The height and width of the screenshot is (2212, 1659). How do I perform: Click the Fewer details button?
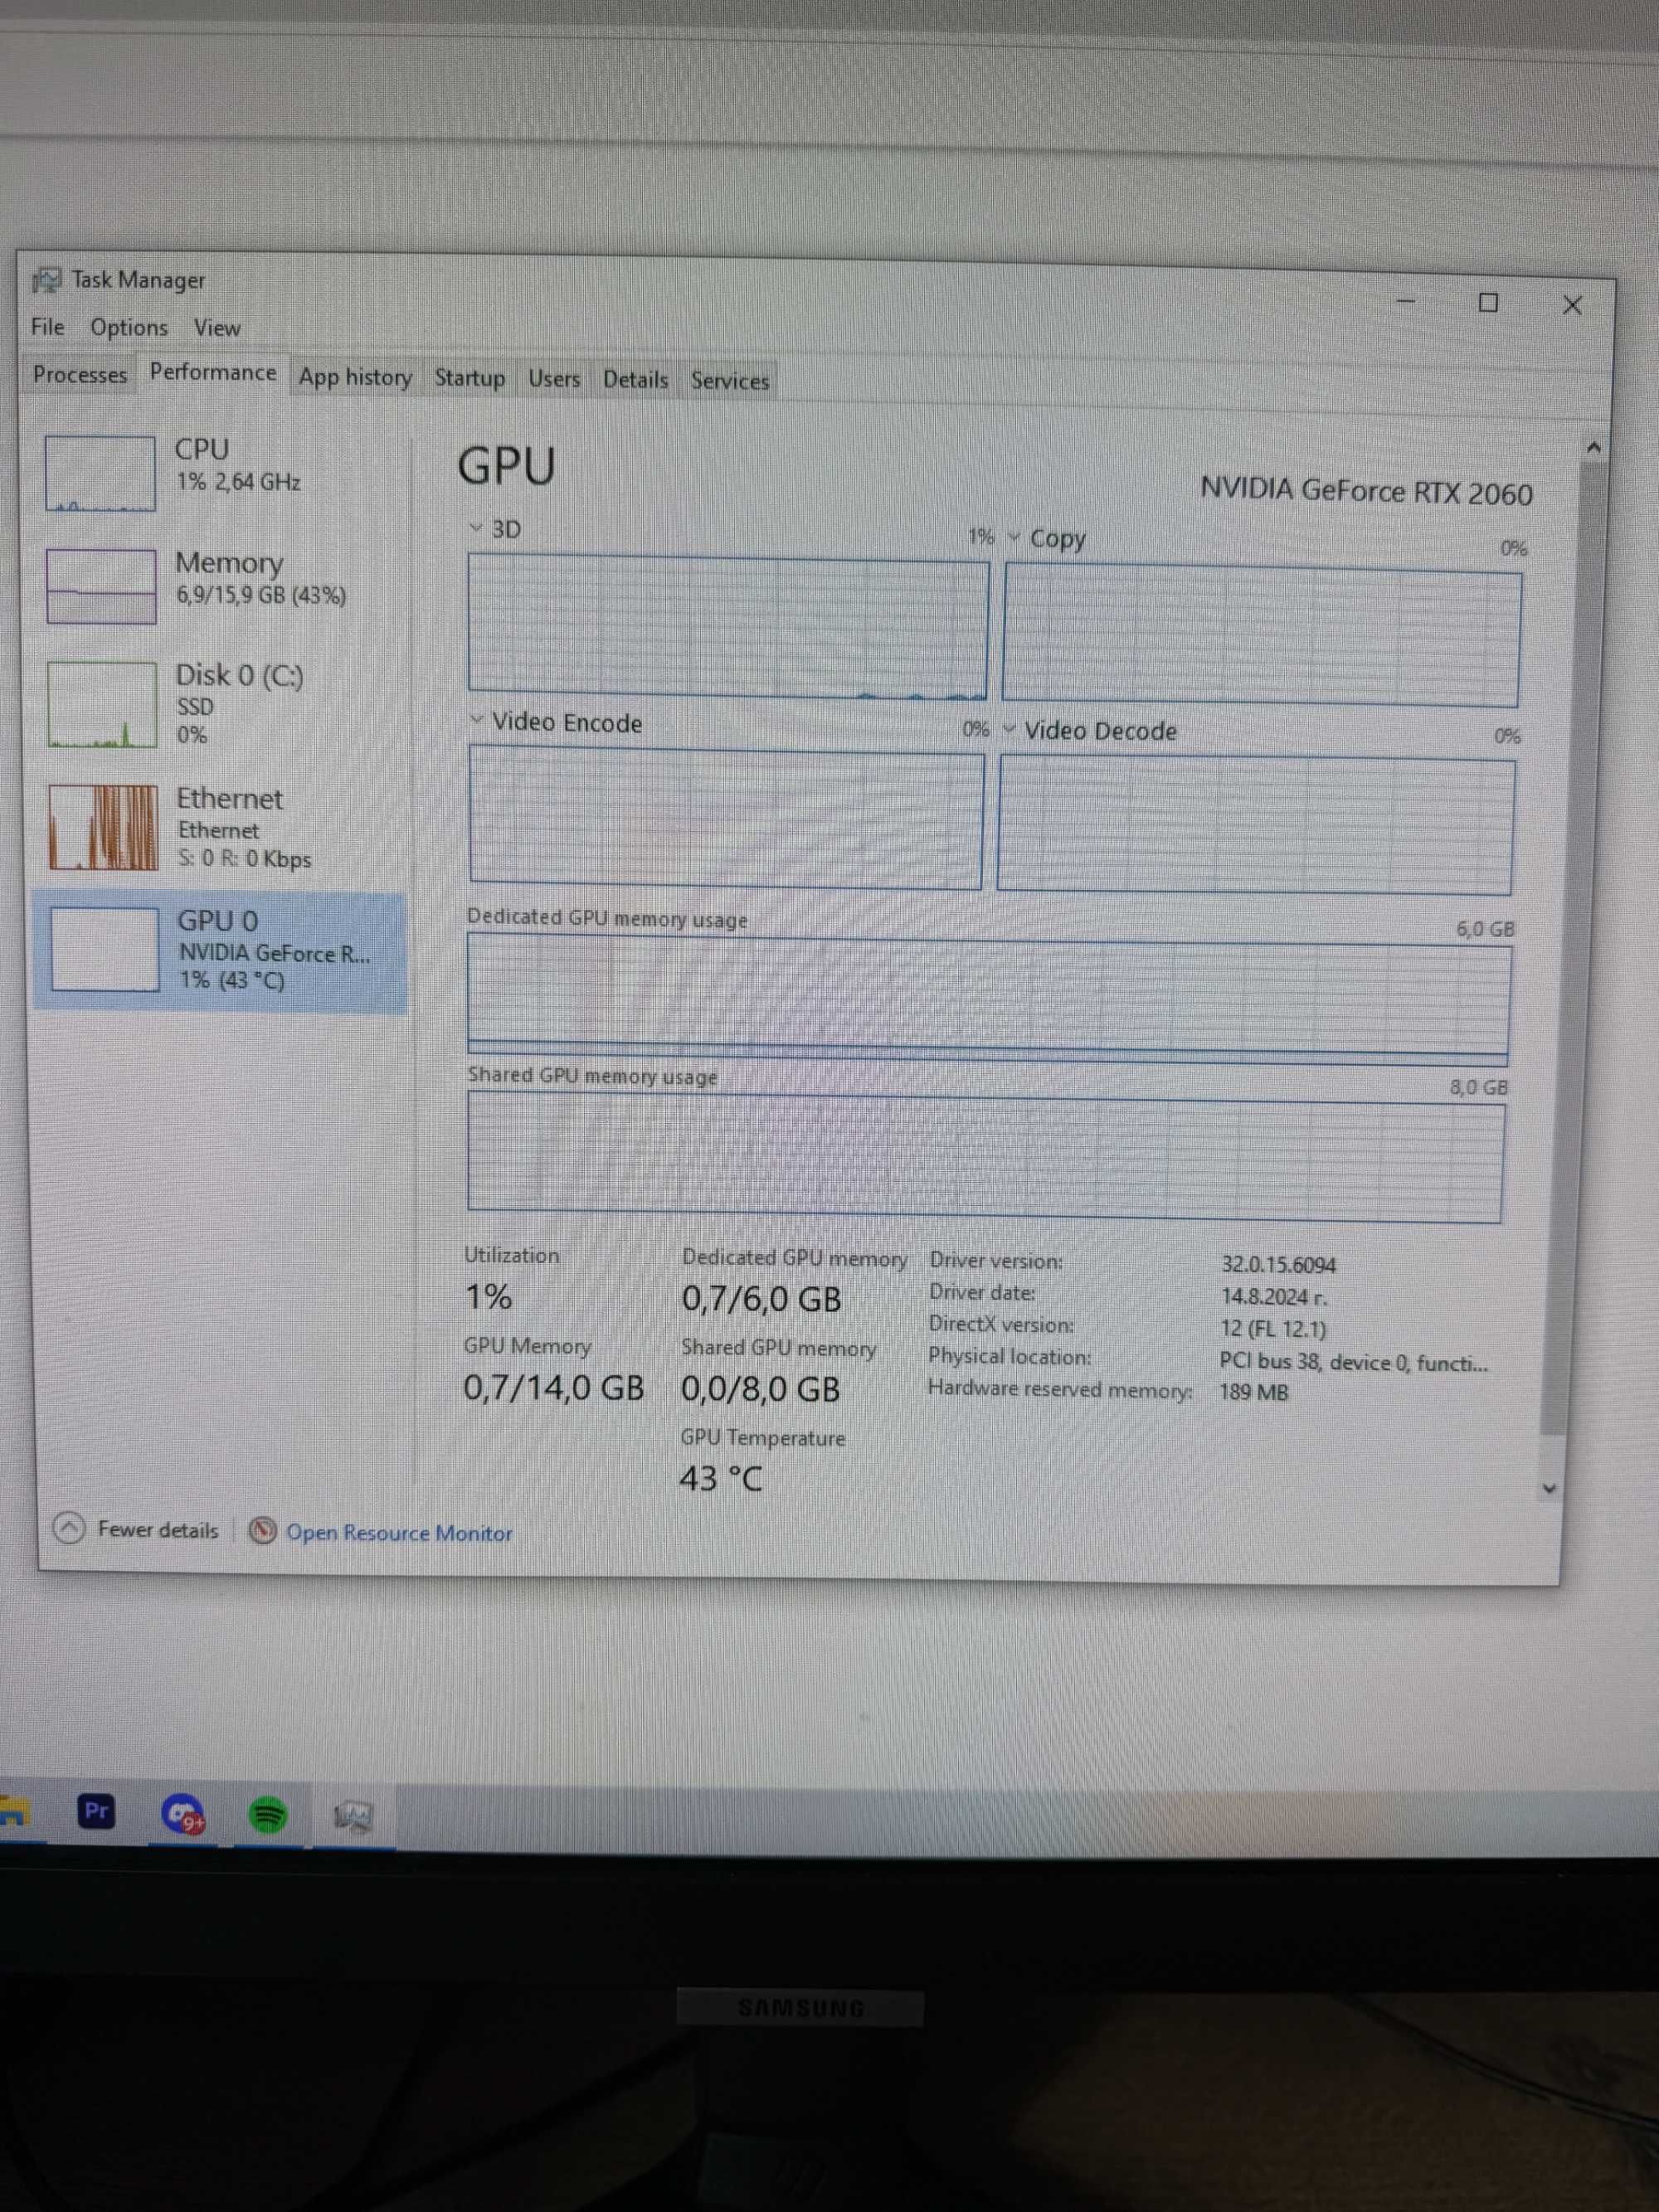pos(135,1529)
